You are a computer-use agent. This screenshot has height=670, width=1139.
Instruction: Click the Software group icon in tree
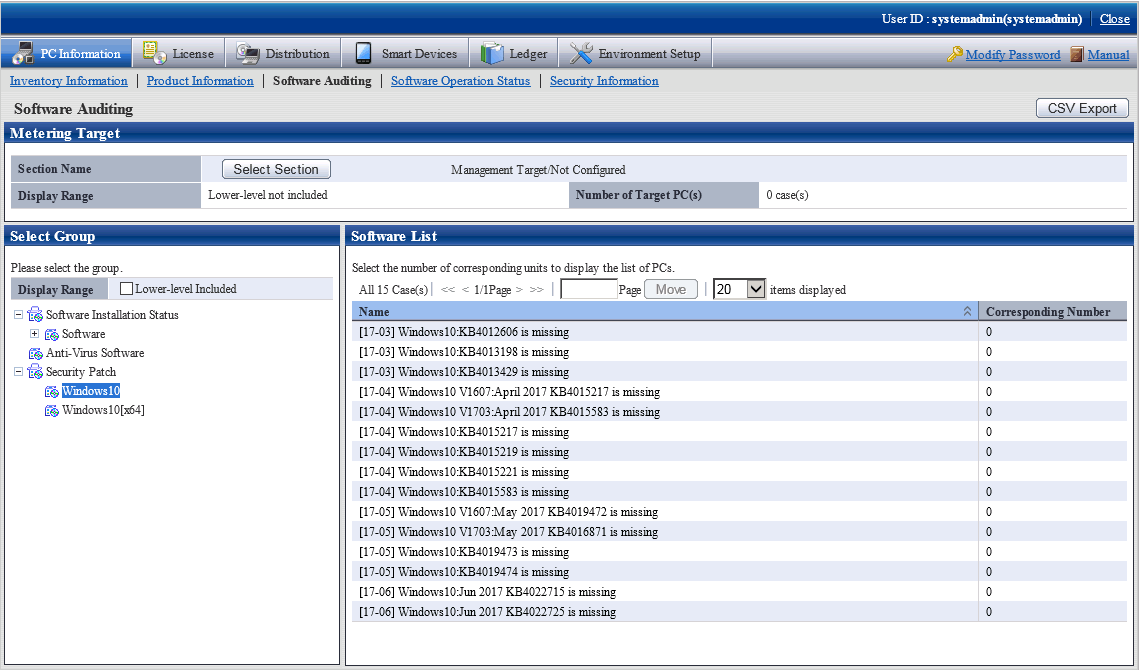(52, 334)
